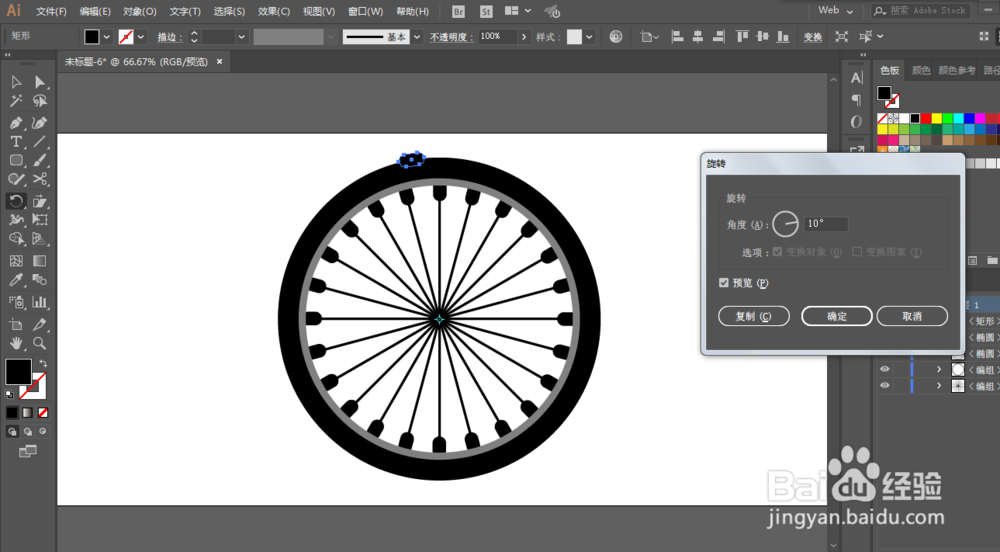This screenshot has height=552, width=1000.
Task: Select the Free Transform tool
Action: (x=40, y=220)
